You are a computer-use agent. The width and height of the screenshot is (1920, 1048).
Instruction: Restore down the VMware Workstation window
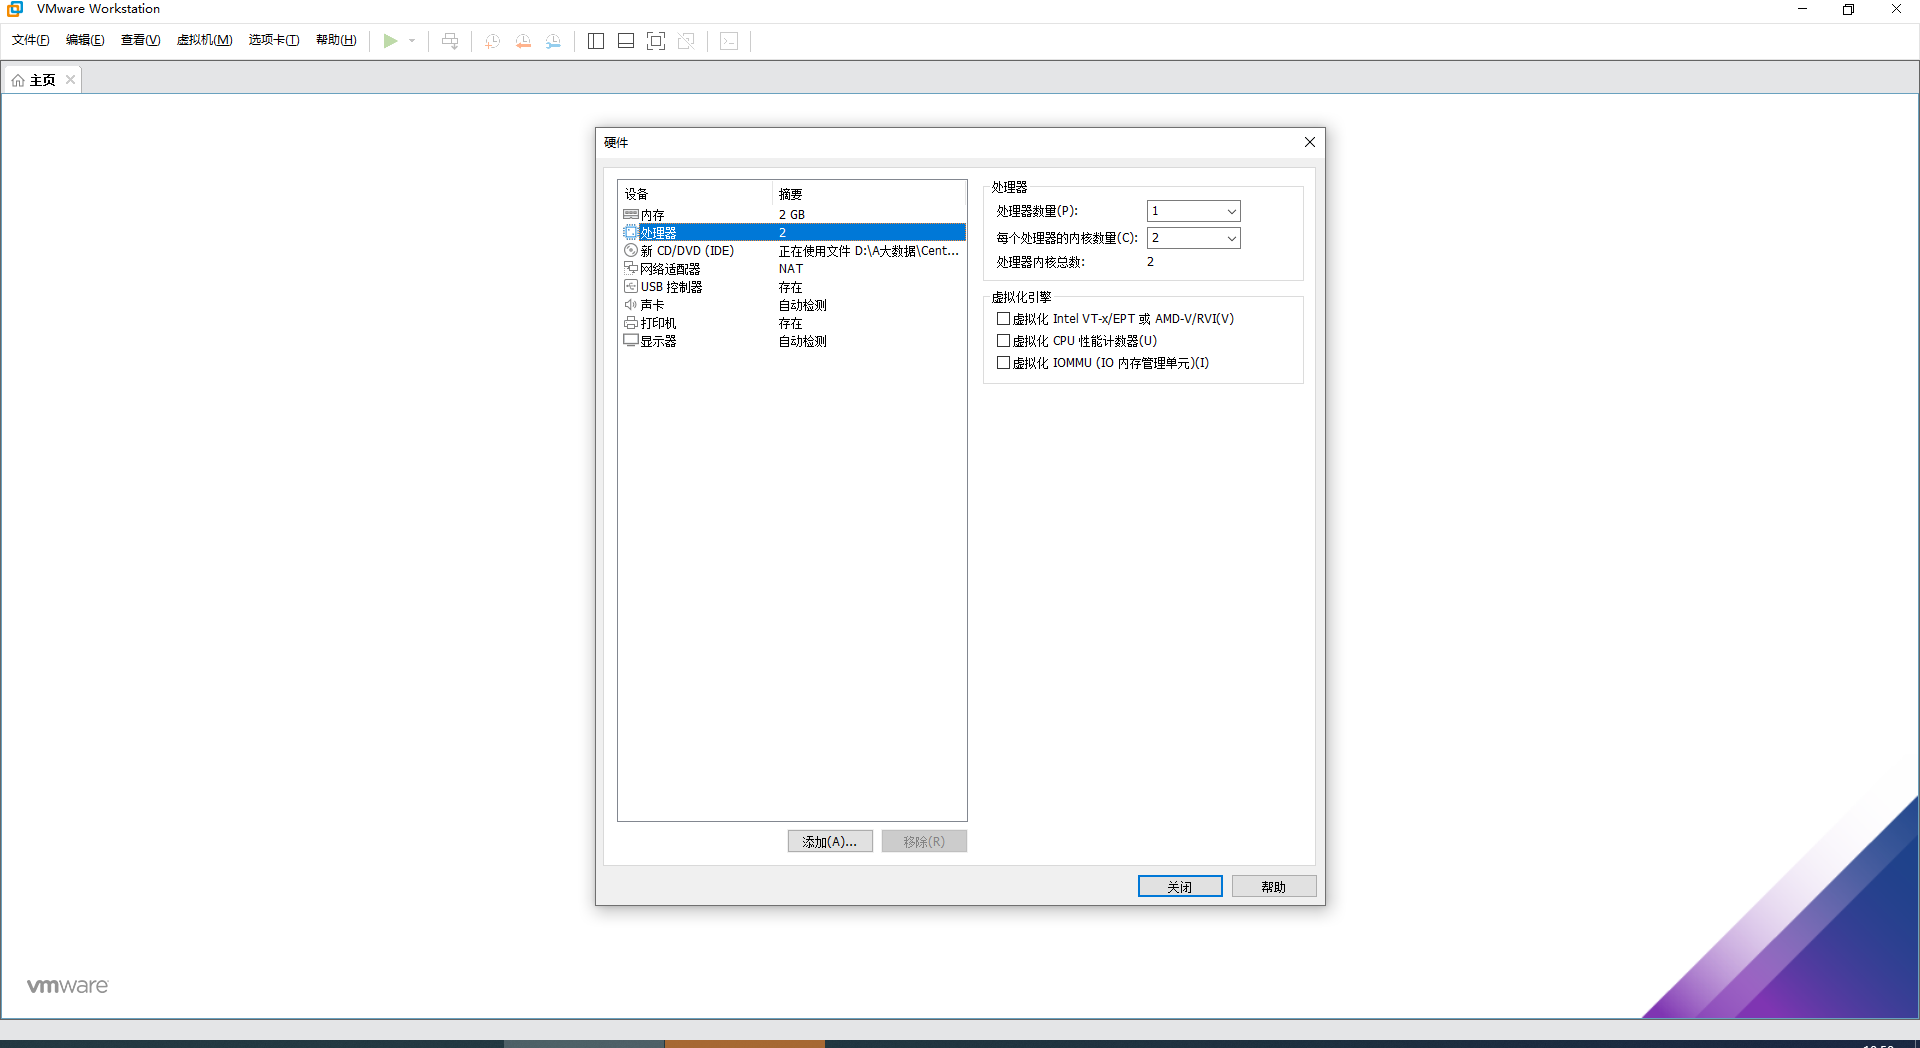(x=1848, y=9)
